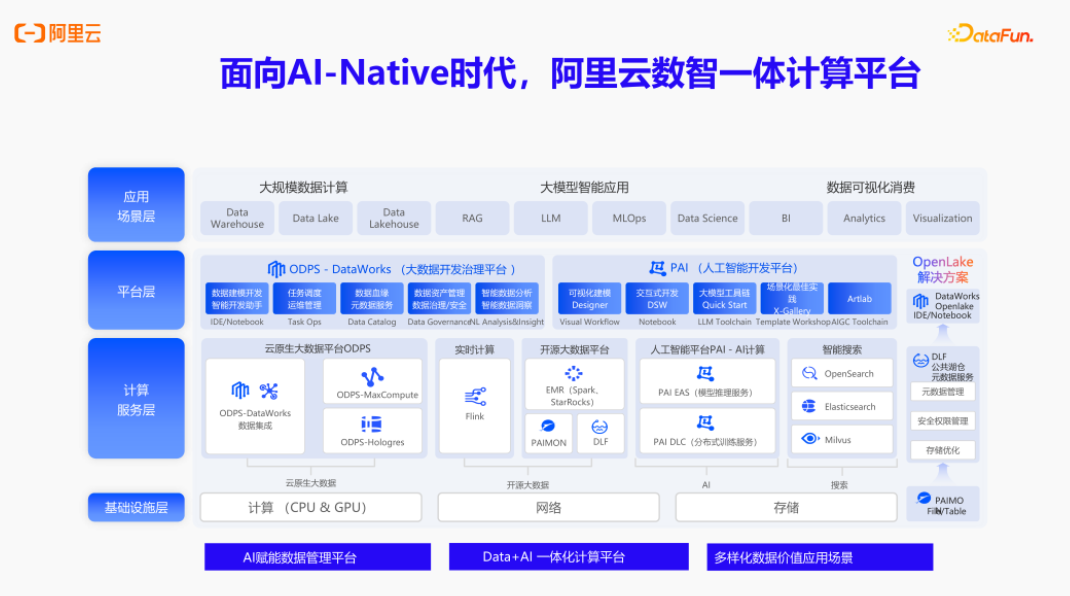The width and height of the screenshot is (1070, 596).
Task: Click the Artlab tile
Action: pyautogui.click(x=860, y=298)
